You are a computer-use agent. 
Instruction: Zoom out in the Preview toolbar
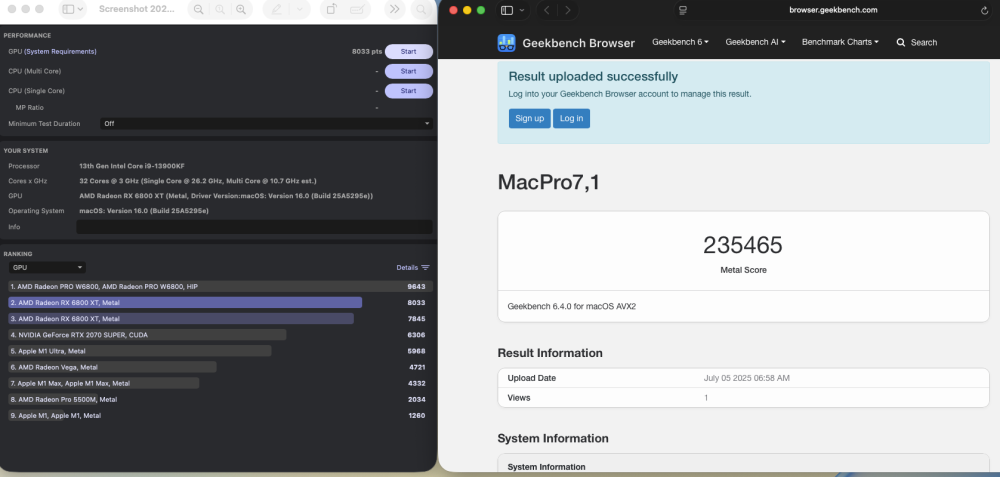pos(199,10)
